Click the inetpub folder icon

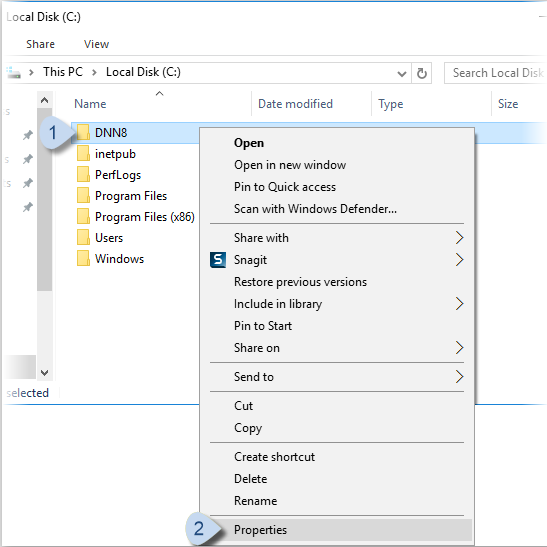83,153
